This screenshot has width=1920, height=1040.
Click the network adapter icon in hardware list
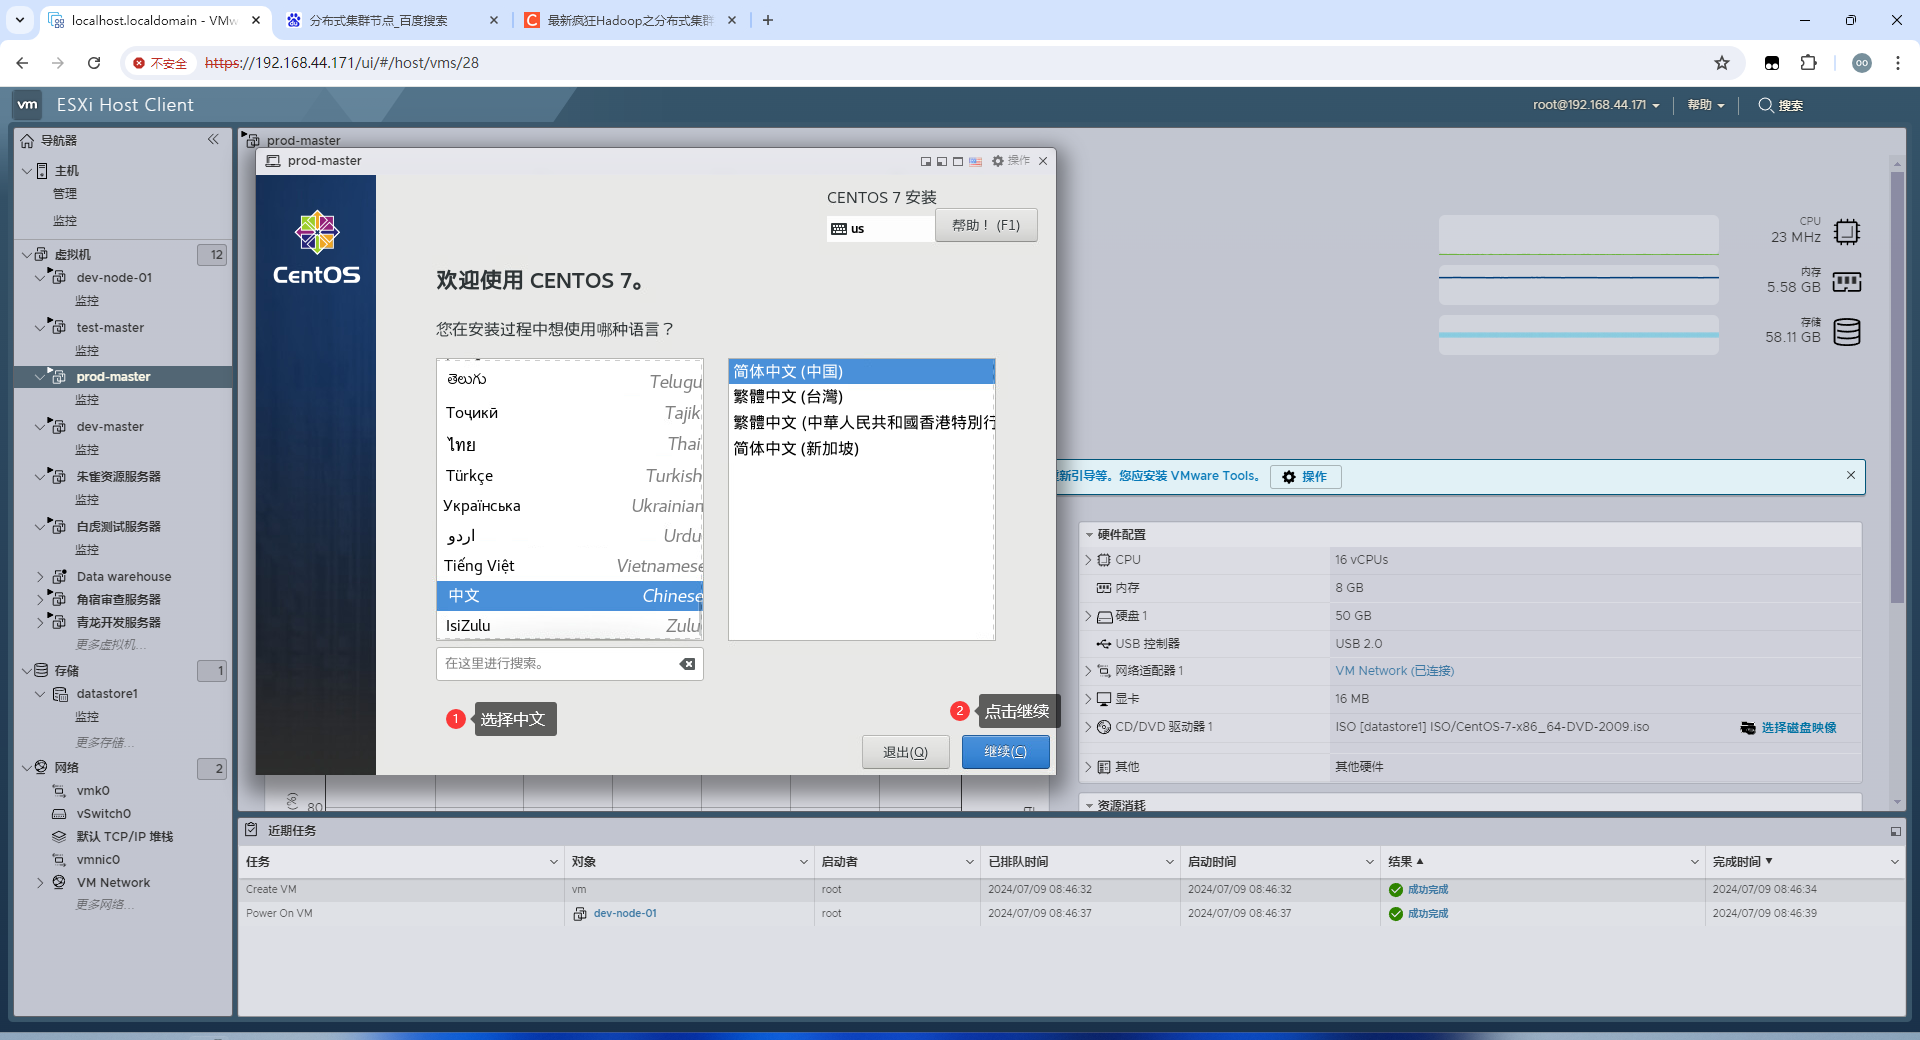1104,671
